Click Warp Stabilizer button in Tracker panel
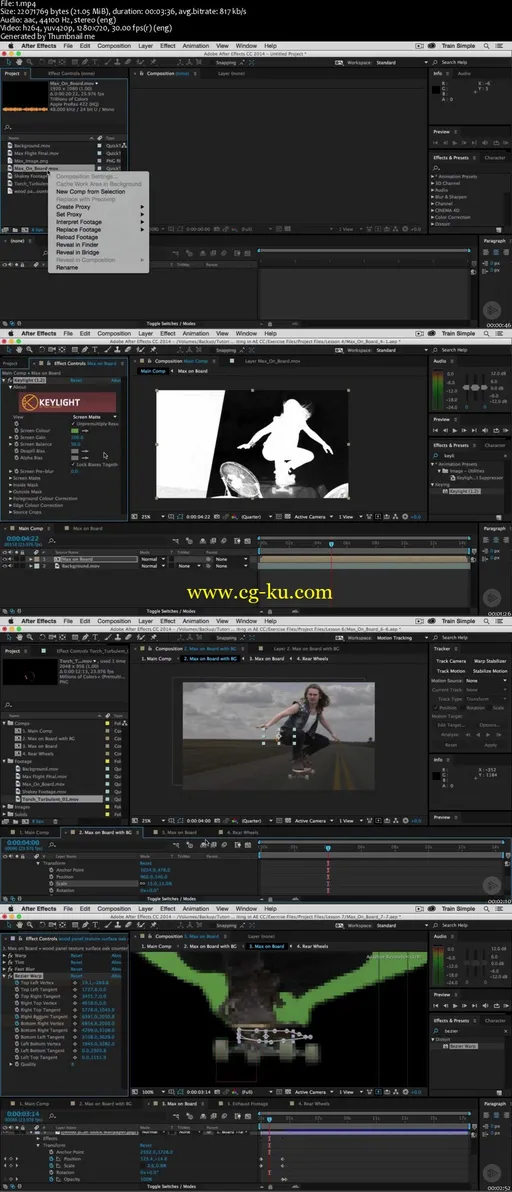 click(x=490, y=661)
